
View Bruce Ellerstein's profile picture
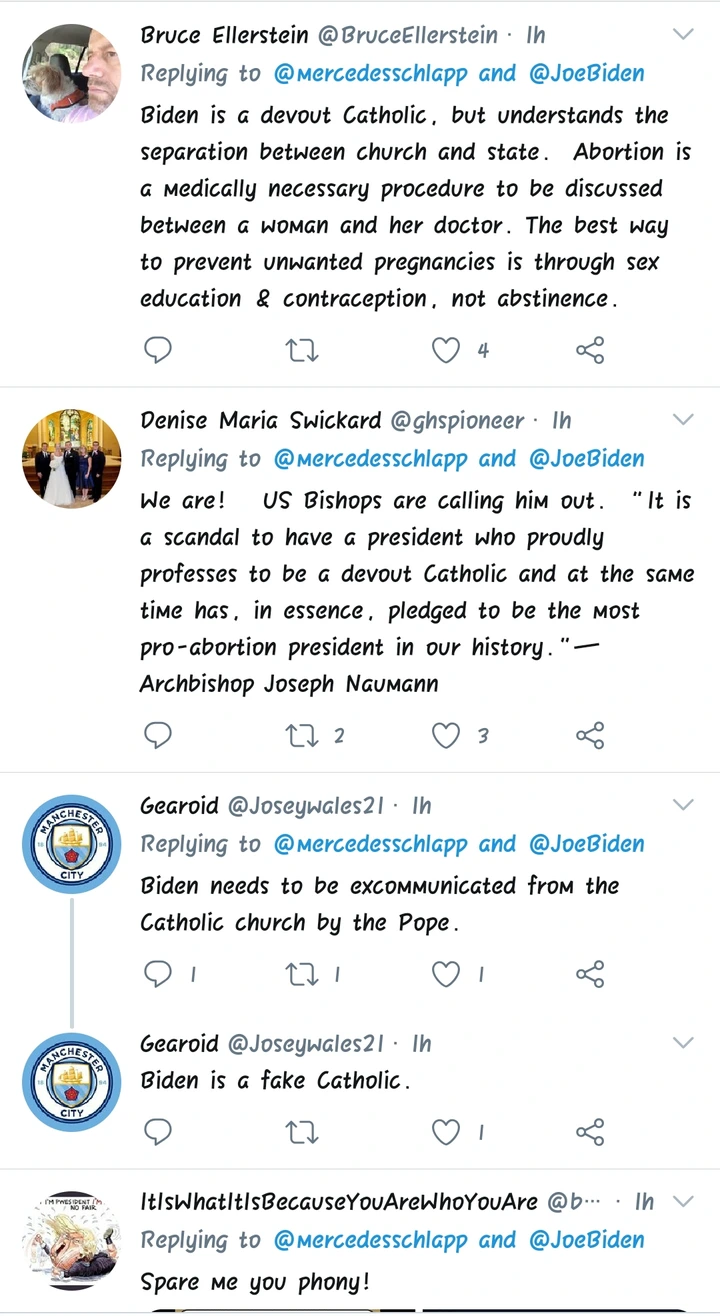pyautogui.click(x=71, y=71)
